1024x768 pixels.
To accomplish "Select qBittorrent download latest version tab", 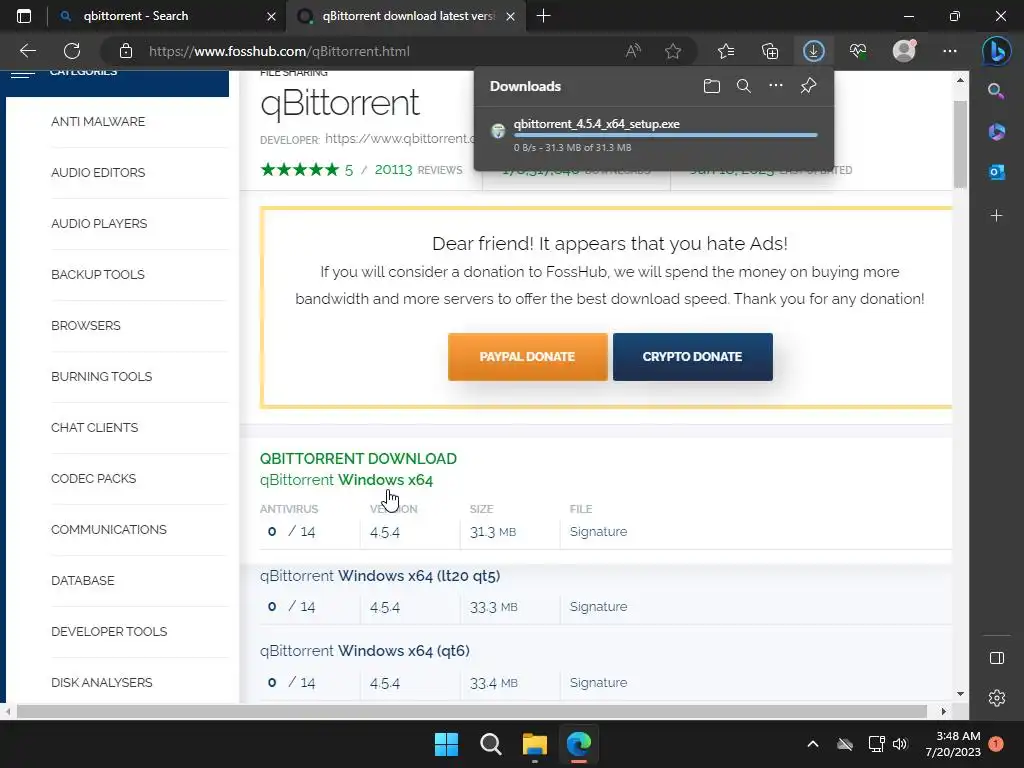I will pos(405,16).
